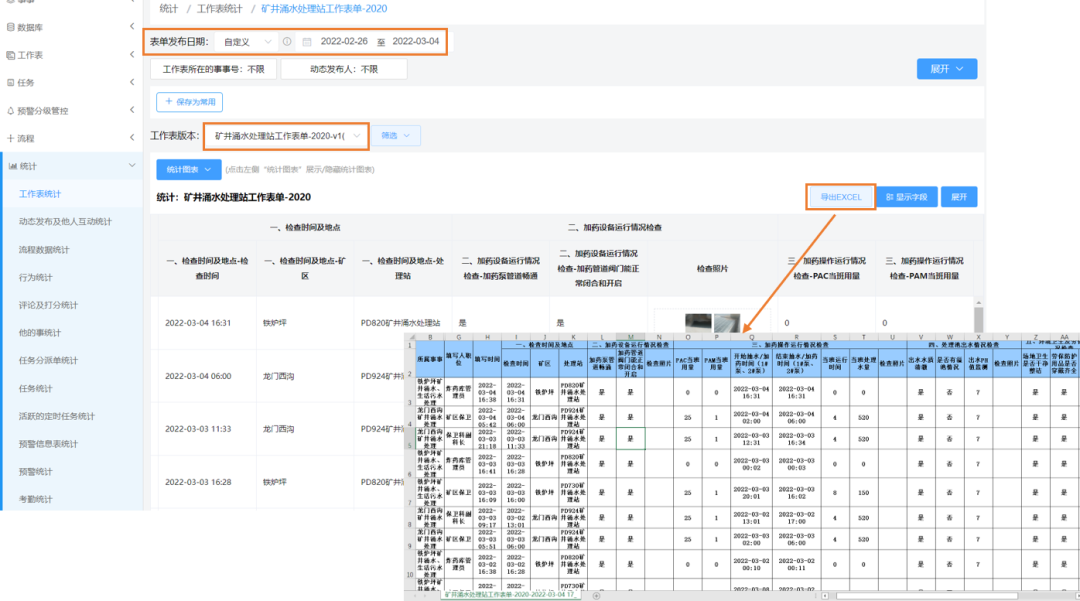This screenshot has height=601, width=1080.
Task: Open 动态发布及他人互动统计 in the sidebar
Action: click(x=65, y=221)
